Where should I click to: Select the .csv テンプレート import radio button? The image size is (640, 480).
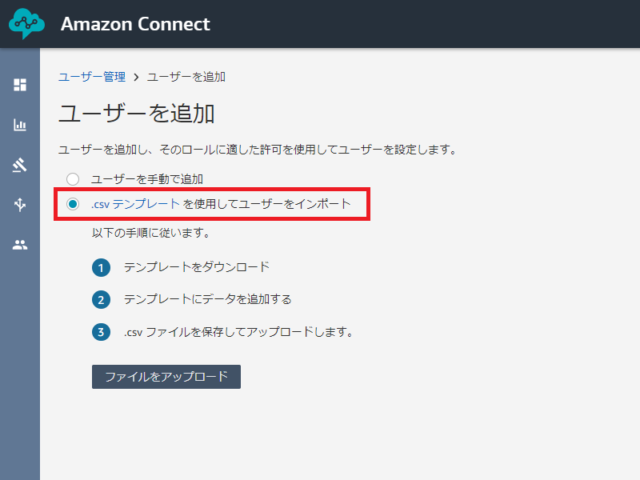coord(73,204)
